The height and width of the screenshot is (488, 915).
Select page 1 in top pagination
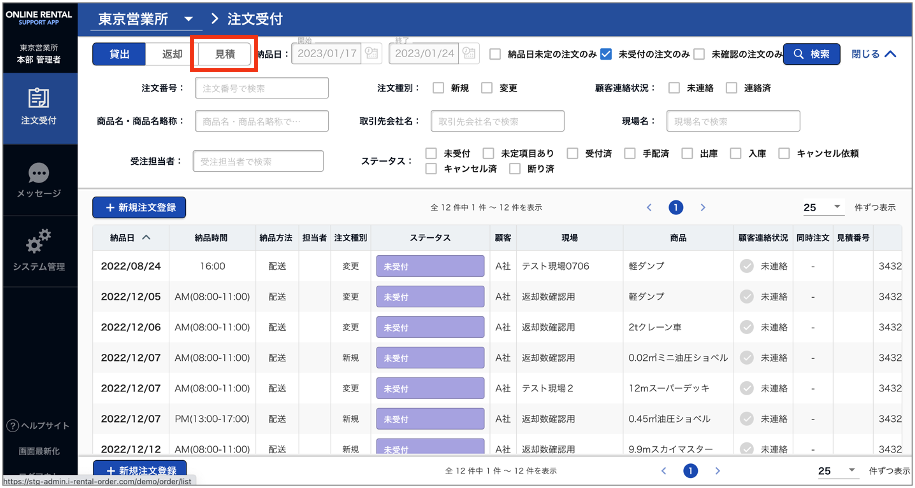(676, 207)
